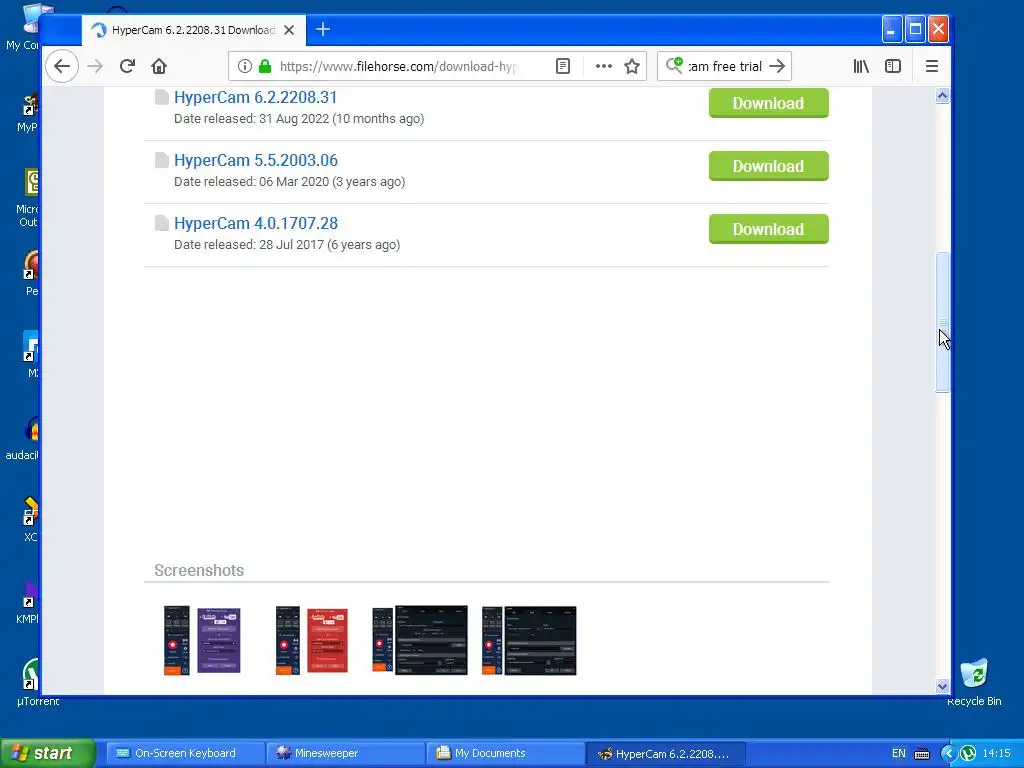The image size is (1024, 768).
Task: Open the Library bookshelf icon
Action: (861, 66)
